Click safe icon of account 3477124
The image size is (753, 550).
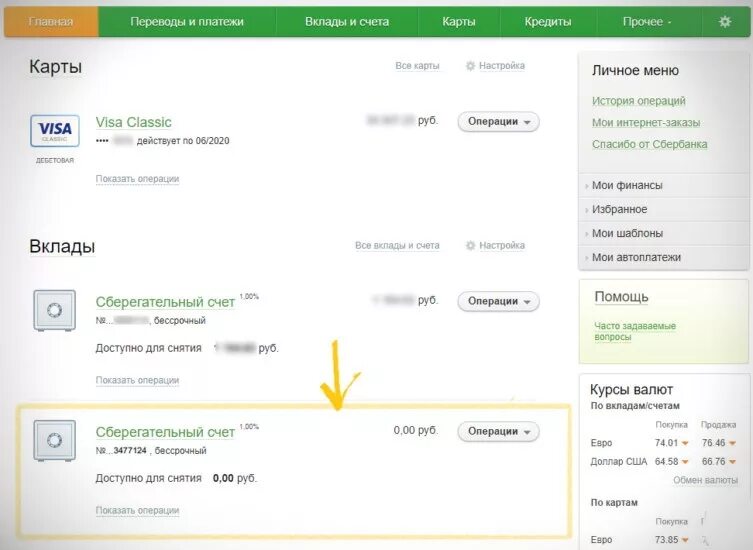point(54,440)
